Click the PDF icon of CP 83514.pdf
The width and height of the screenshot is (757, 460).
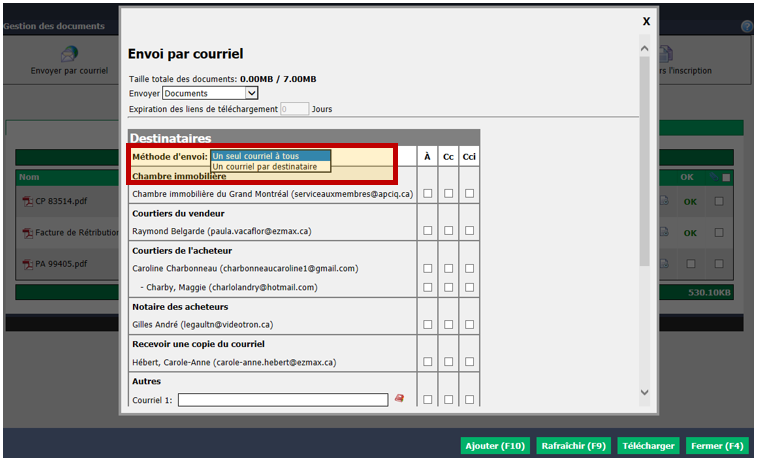click(28, 201)
